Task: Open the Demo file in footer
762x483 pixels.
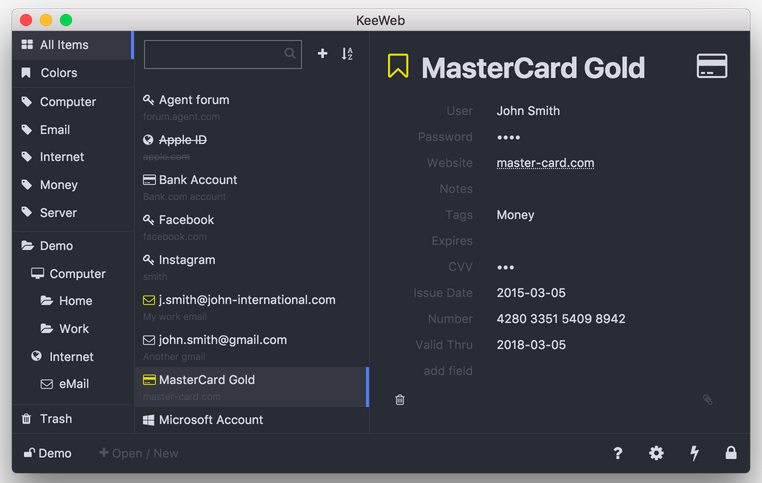Action: point(48,453)
